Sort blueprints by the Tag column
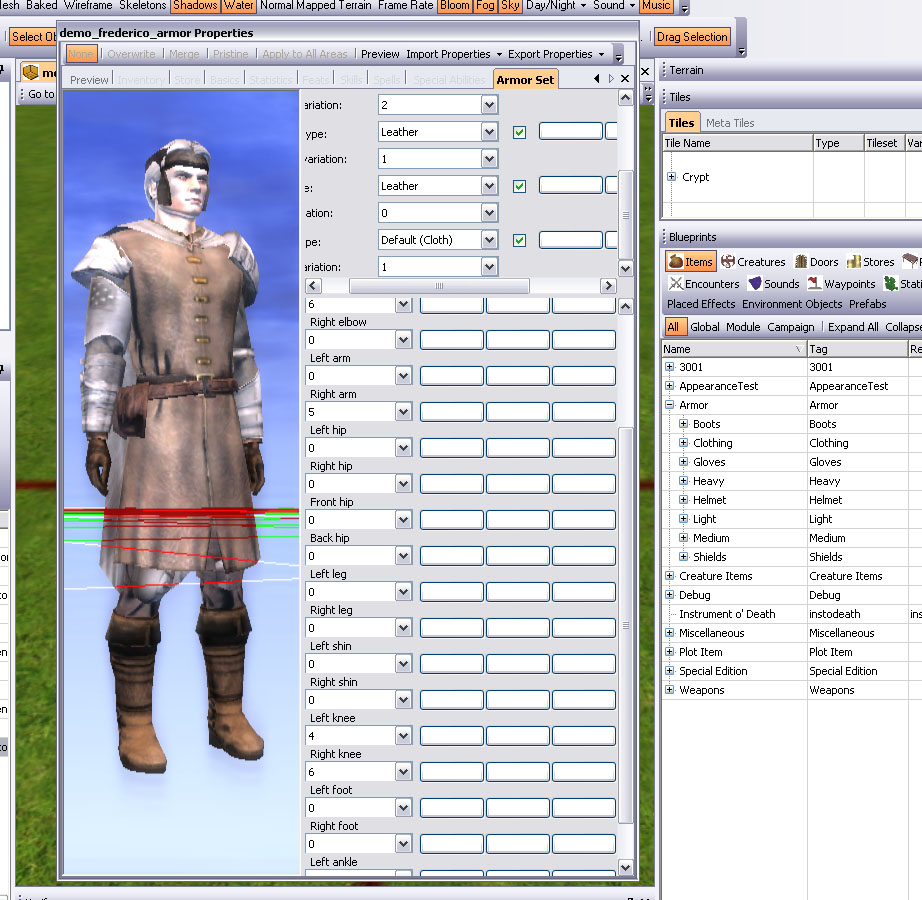The width and height of the screenshot is (922, 900). coord(857,349)
